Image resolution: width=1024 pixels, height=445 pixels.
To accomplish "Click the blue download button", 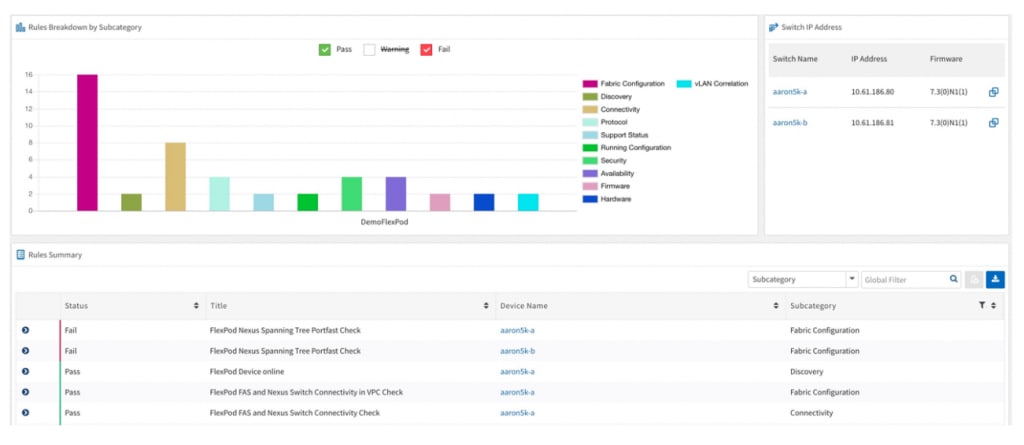I will coord(995,280).
